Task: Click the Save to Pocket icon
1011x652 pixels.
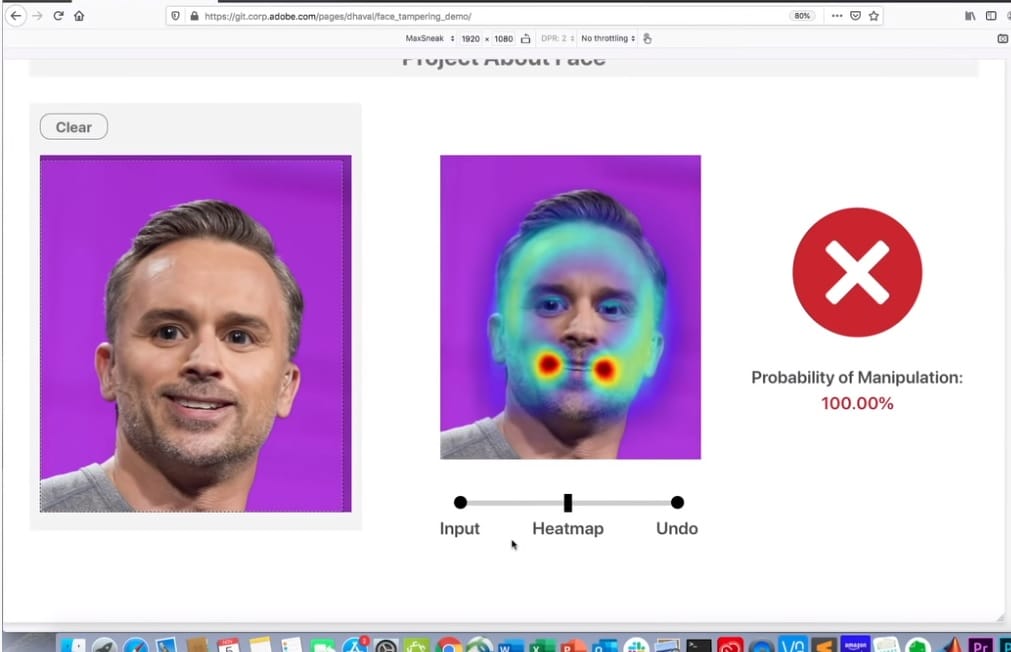Action: pos(856,15)
